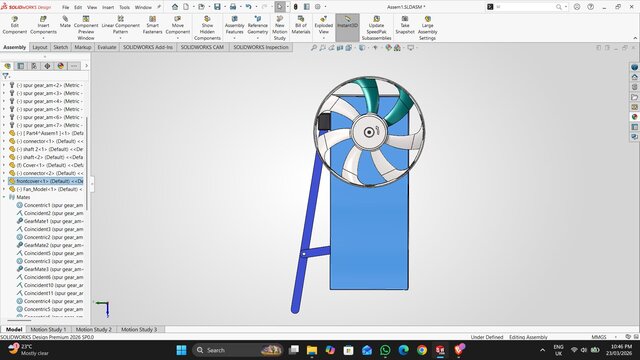640x360 pixels.
Task: Click the Print icon
Action: 233,7
